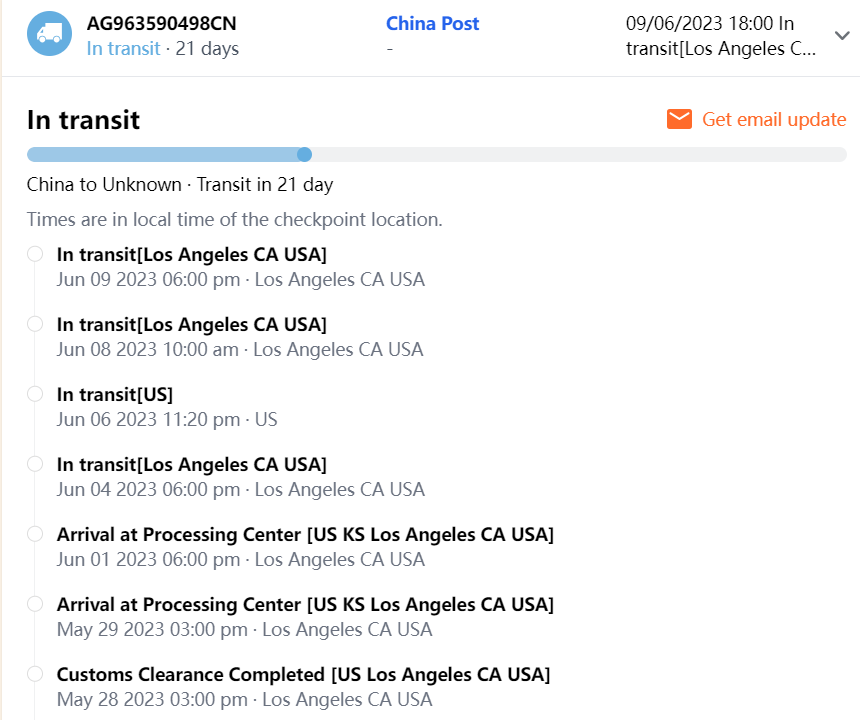
Task: Click Customs Clearance Completed event title
Action: coord(303,675)
